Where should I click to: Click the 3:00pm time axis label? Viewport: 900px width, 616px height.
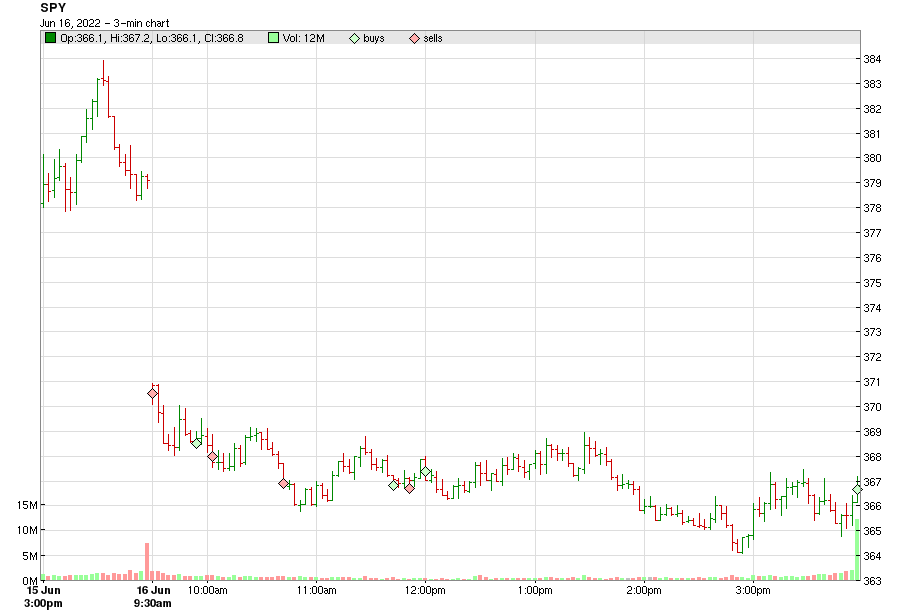[753, 590]
